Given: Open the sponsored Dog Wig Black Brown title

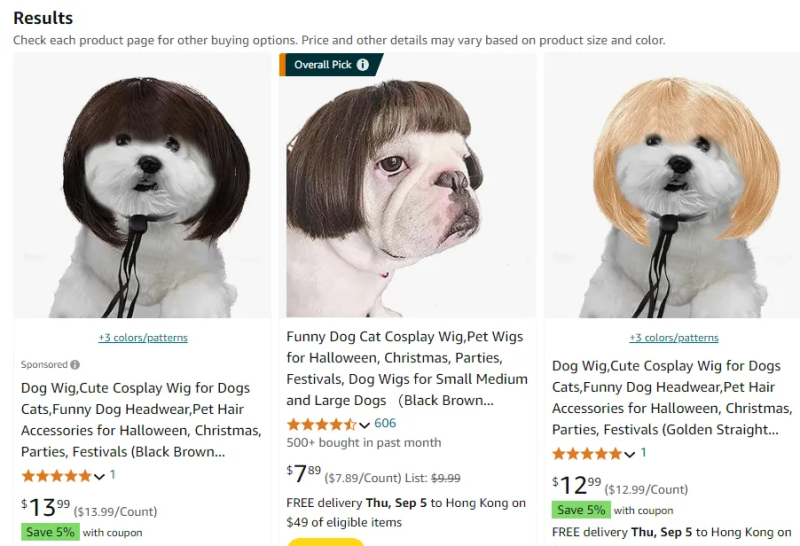Looking at the screenshot, I should [135, 419].
